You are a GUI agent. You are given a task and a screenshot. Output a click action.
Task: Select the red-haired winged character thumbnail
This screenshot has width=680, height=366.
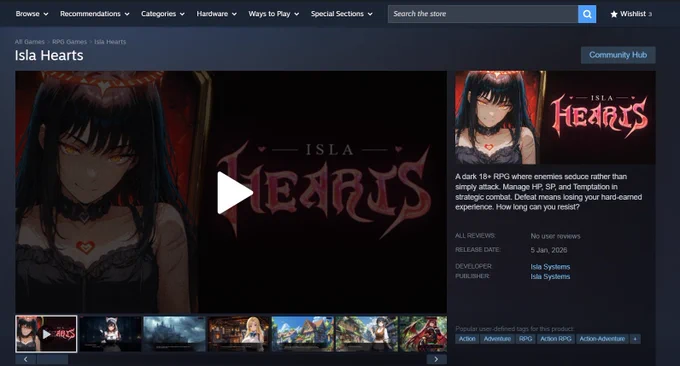click(423, 334)
